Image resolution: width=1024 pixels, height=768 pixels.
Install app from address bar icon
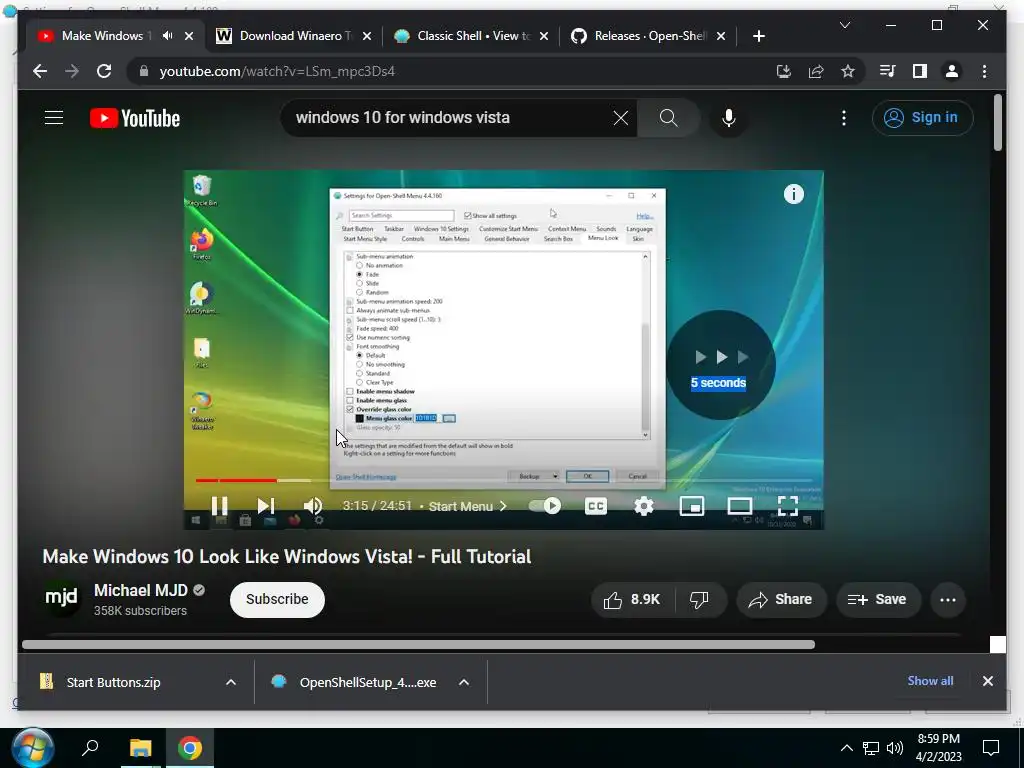click(784, 71)
